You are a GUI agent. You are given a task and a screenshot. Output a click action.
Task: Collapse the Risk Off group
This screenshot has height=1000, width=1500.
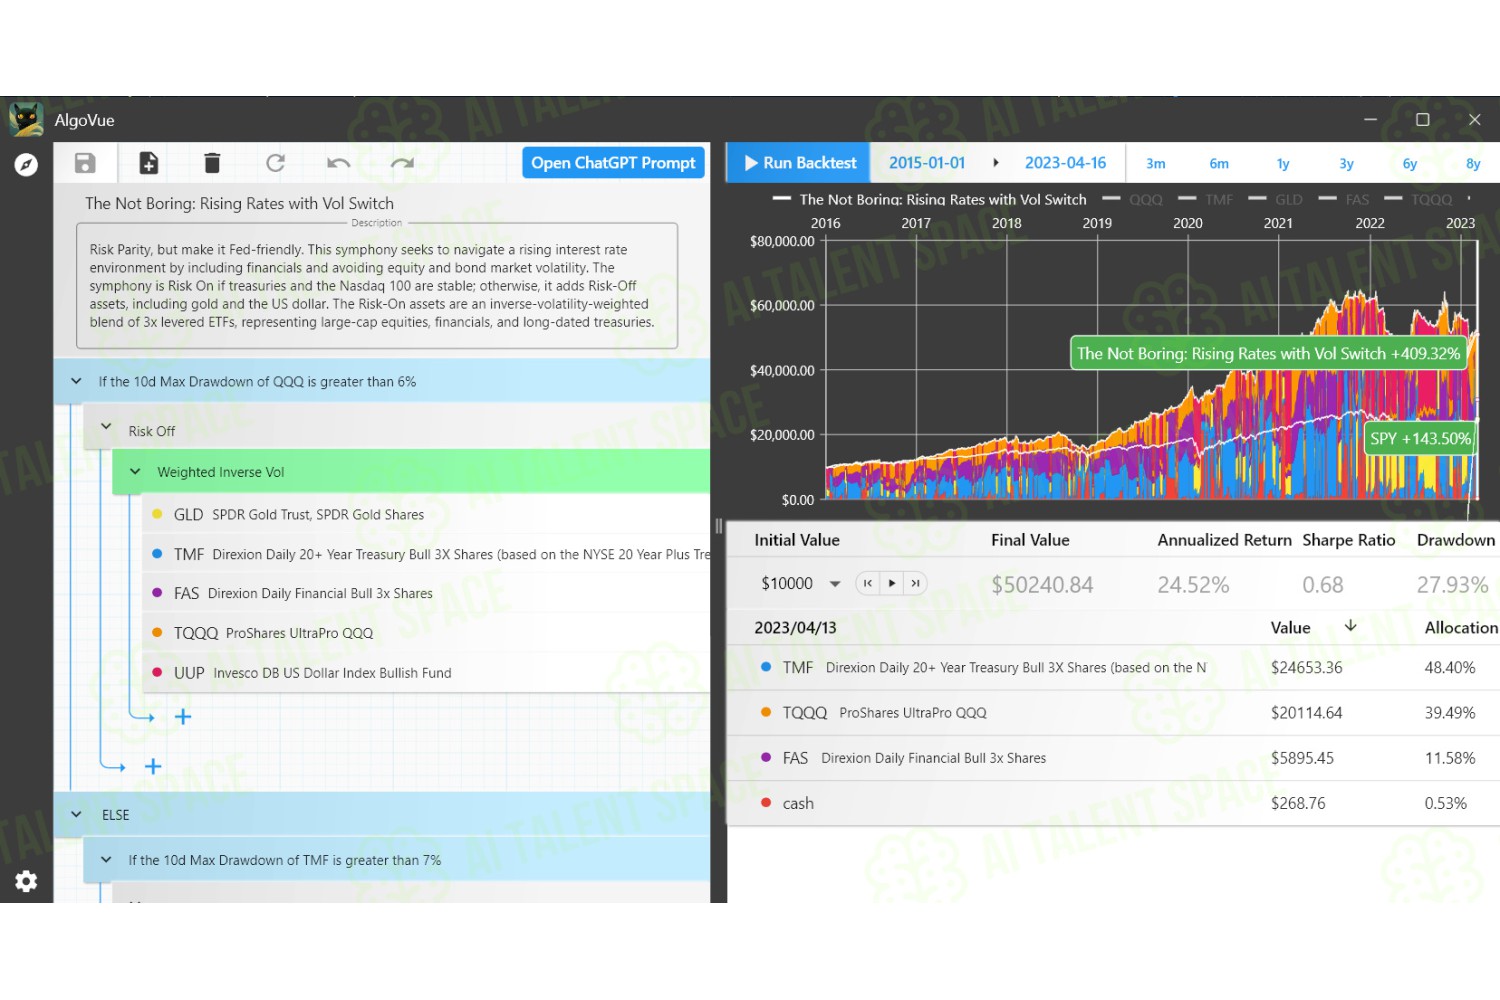point(106,427)
